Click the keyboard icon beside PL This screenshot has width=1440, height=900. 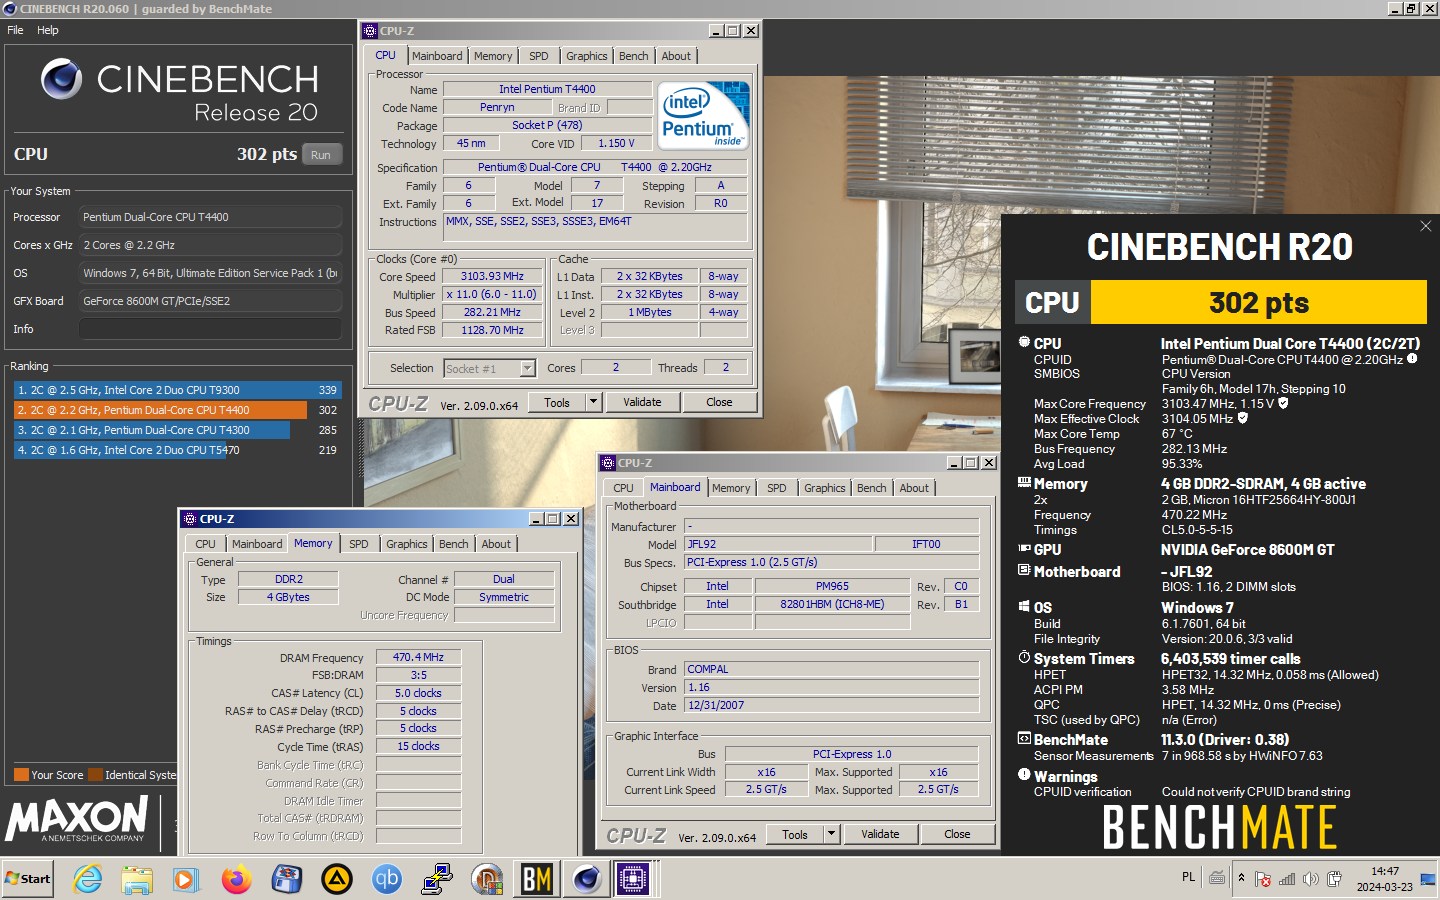coord(1217,878)
